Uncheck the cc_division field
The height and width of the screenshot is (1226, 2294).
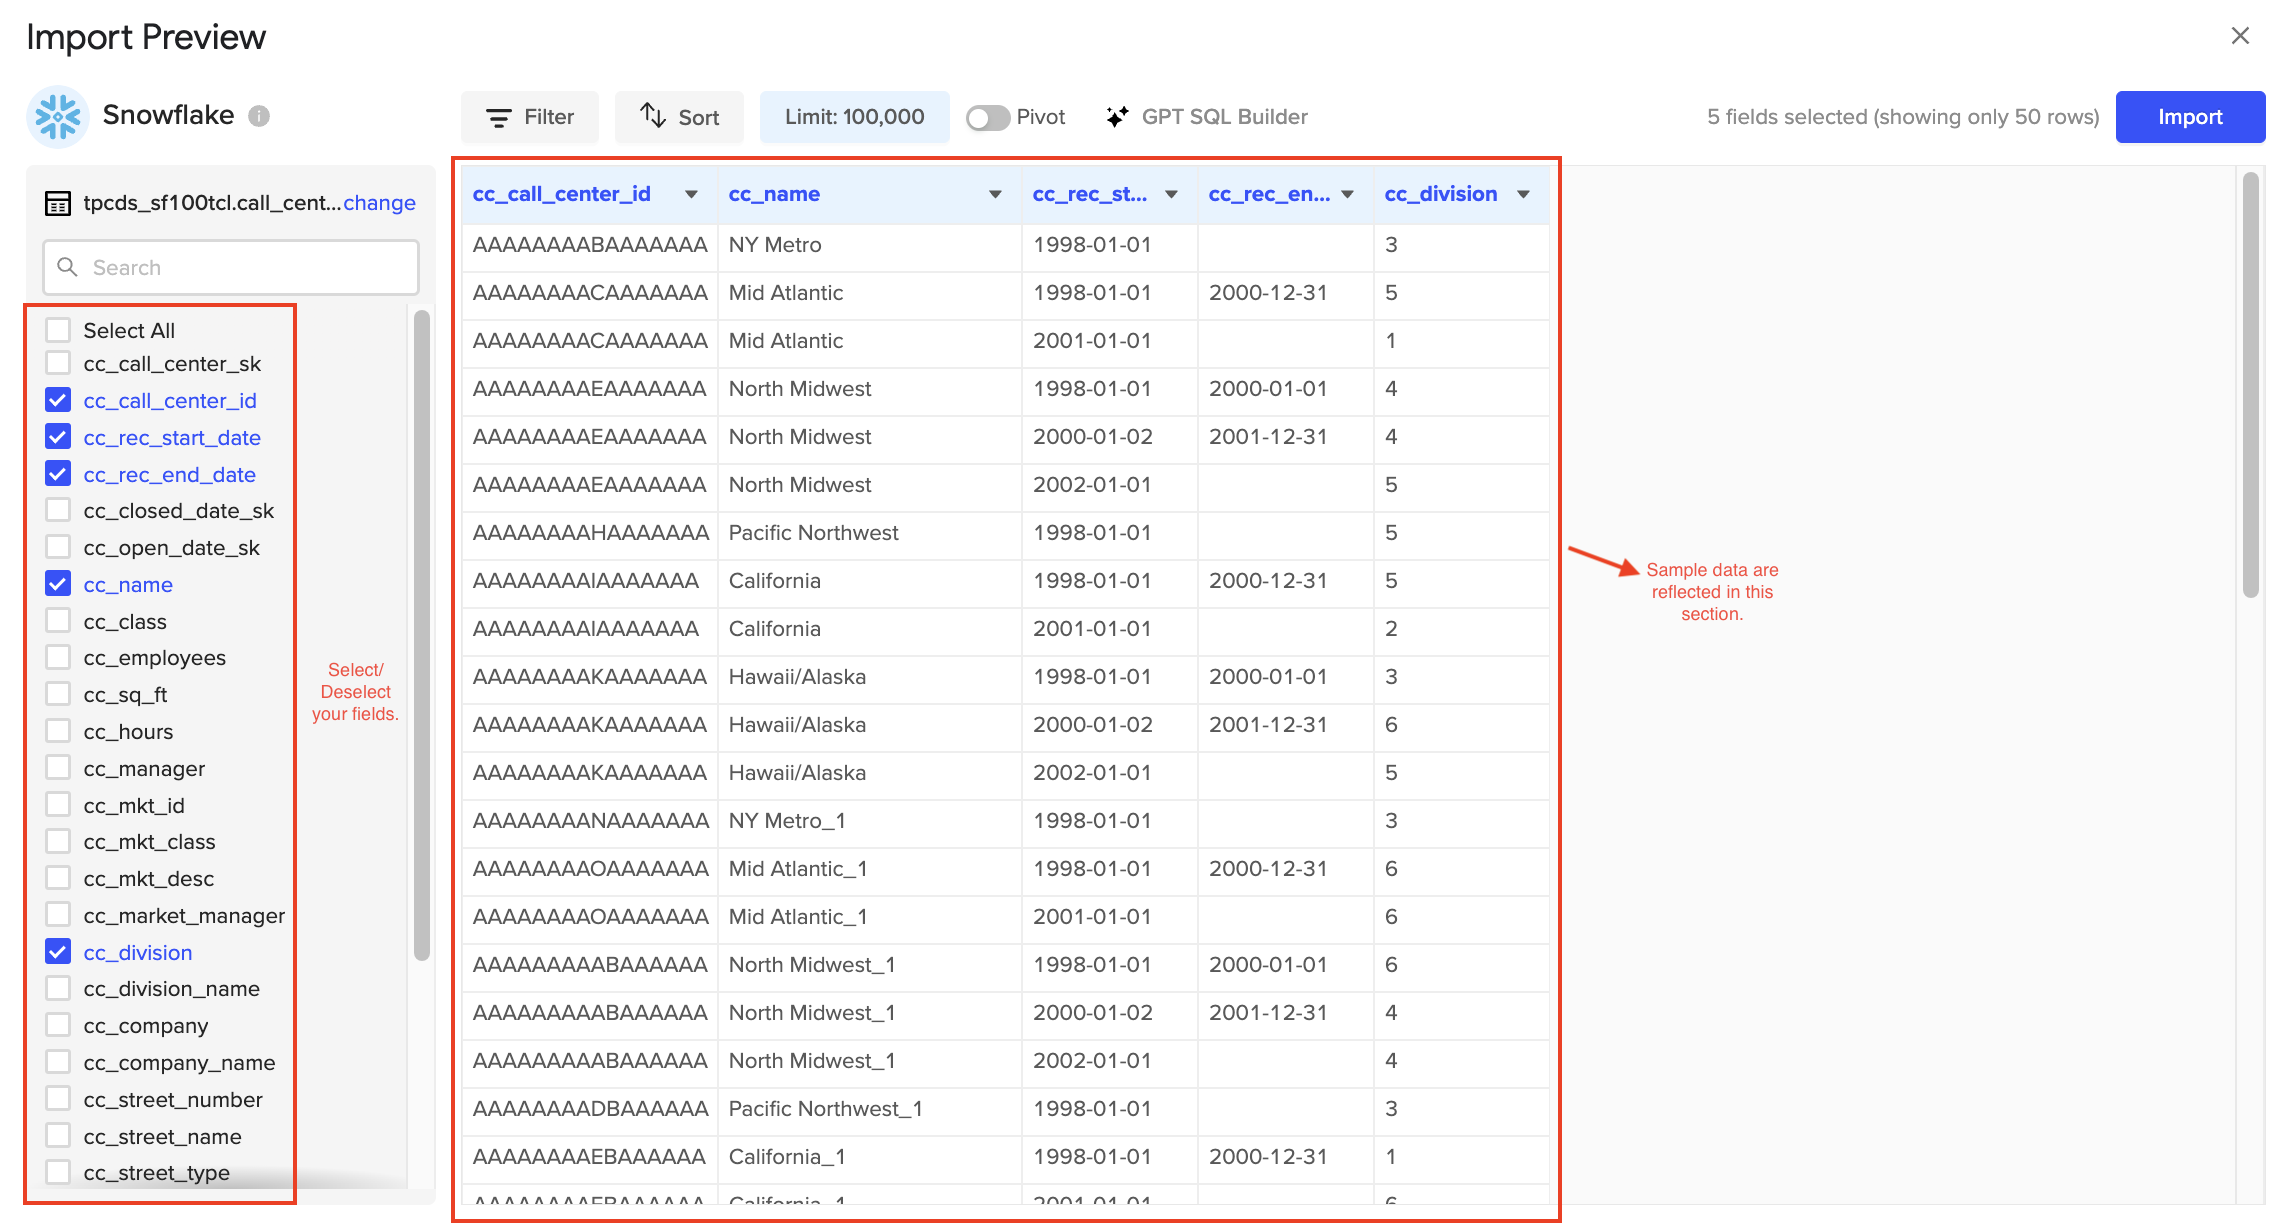pyautogui.click(x=58, y=952)
